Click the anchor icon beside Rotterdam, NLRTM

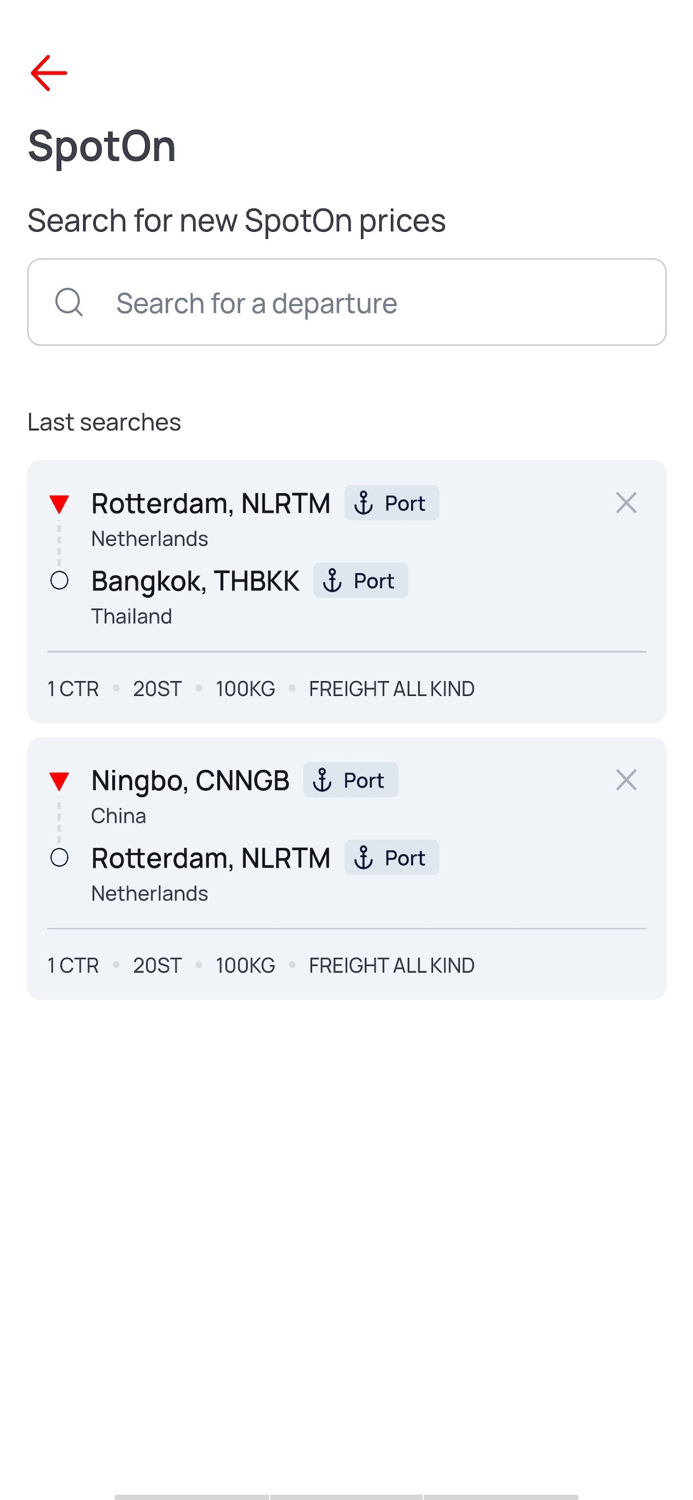point(363,503)
